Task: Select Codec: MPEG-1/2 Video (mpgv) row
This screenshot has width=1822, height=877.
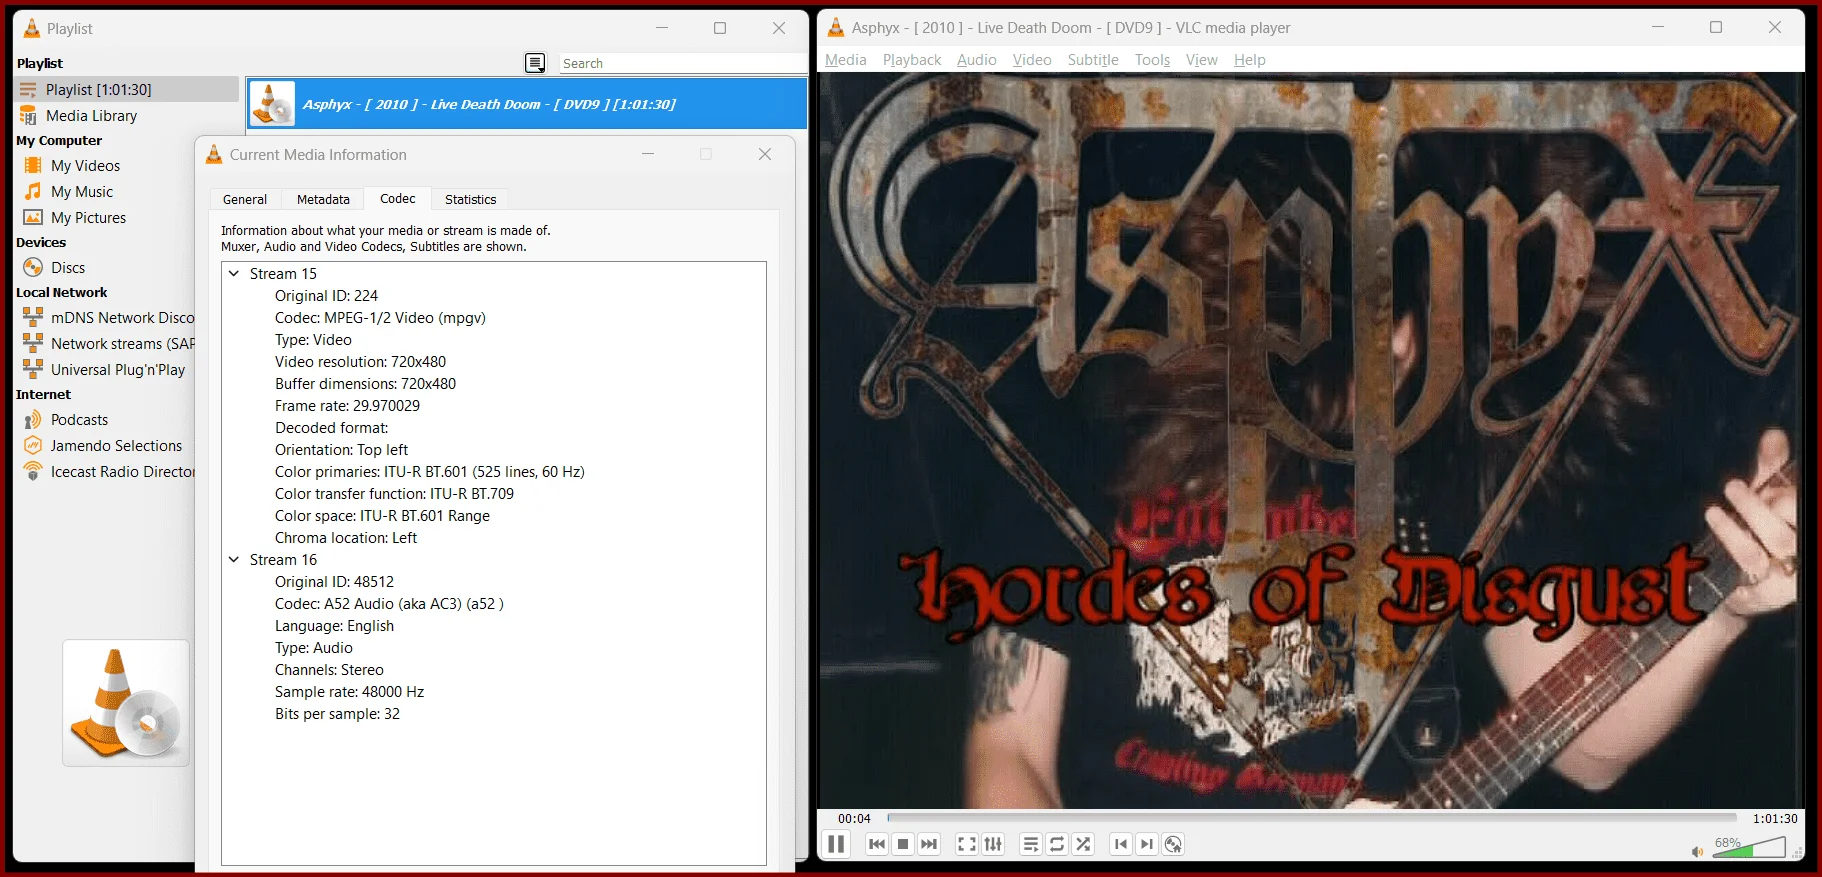Action: 380,318
